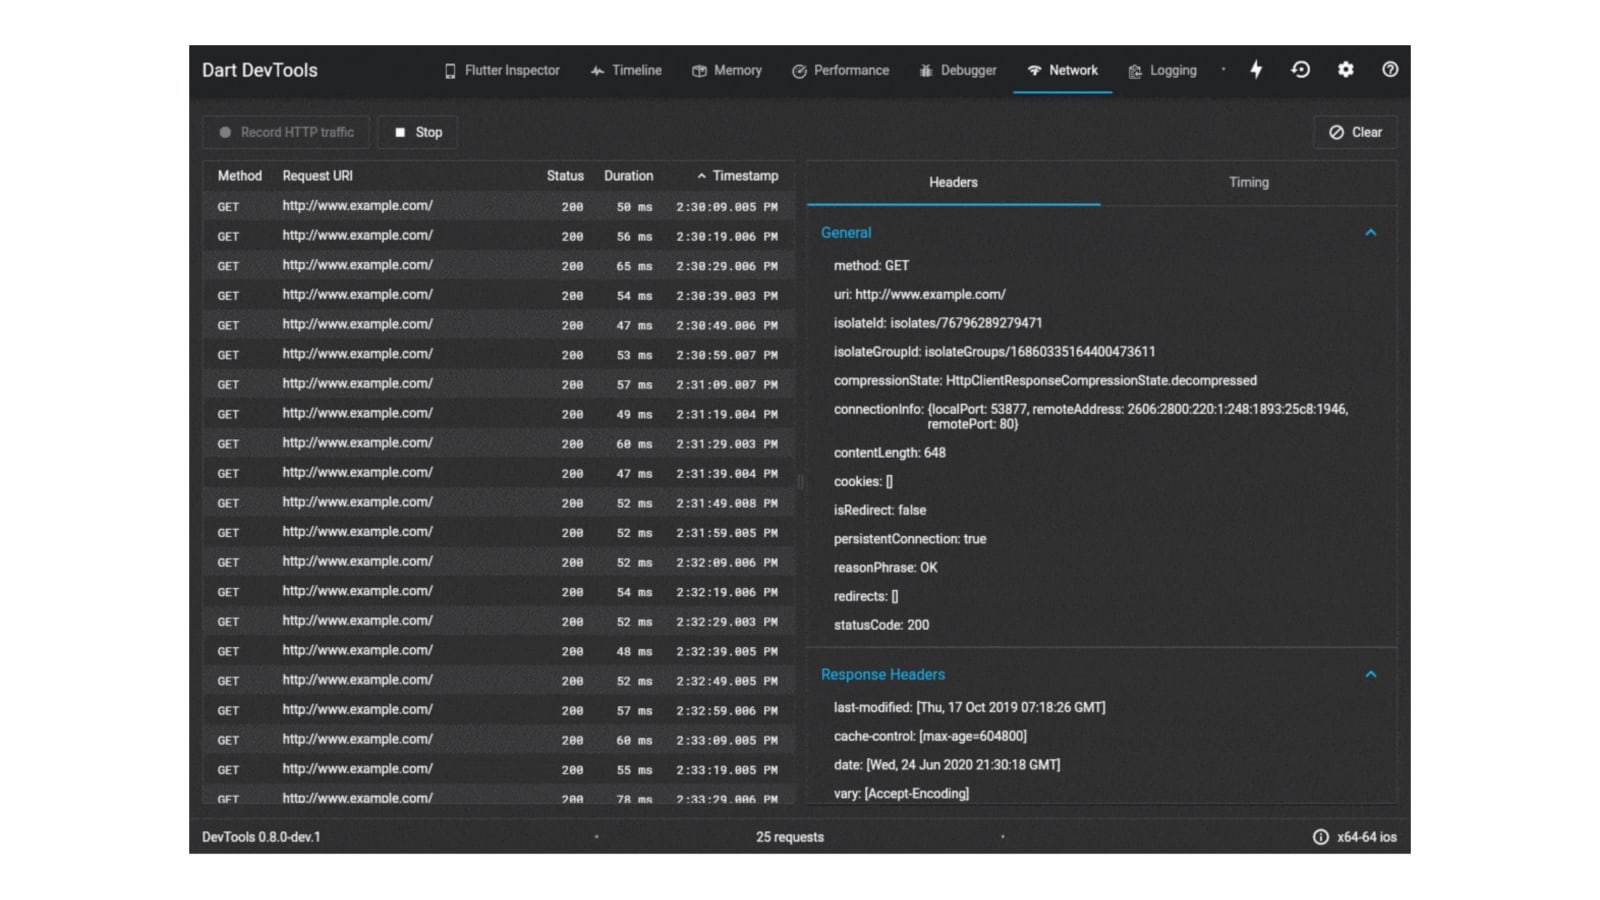Viewport: 1600px width, 900px height.
Task: Select the request at 2:31:49.008 PM
Action: coord(499,503)
